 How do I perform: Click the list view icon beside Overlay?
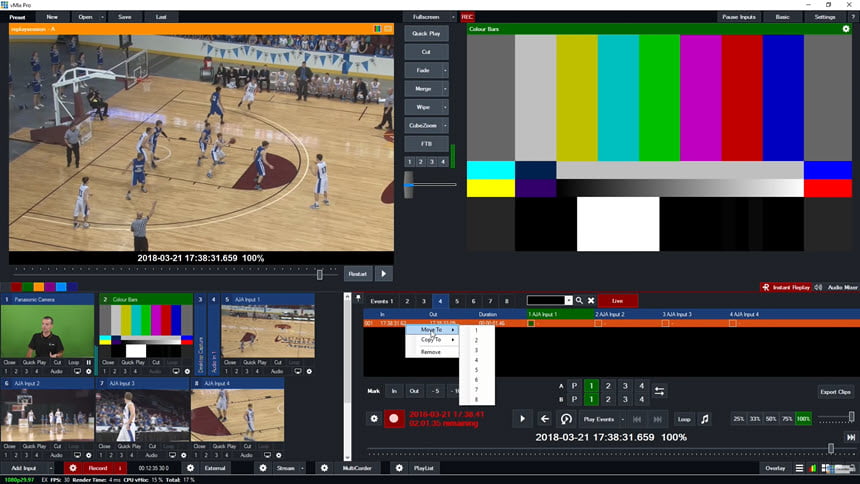[x=799, y=468]
